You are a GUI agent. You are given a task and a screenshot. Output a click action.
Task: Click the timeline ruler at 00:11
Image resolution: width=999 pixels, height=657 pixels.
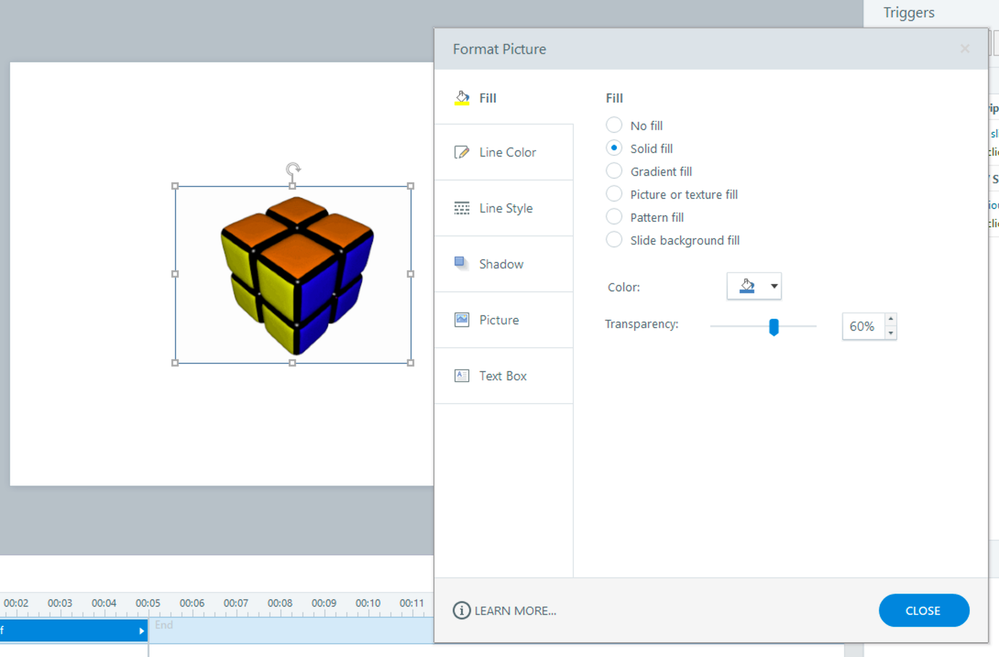pos(412,603)
